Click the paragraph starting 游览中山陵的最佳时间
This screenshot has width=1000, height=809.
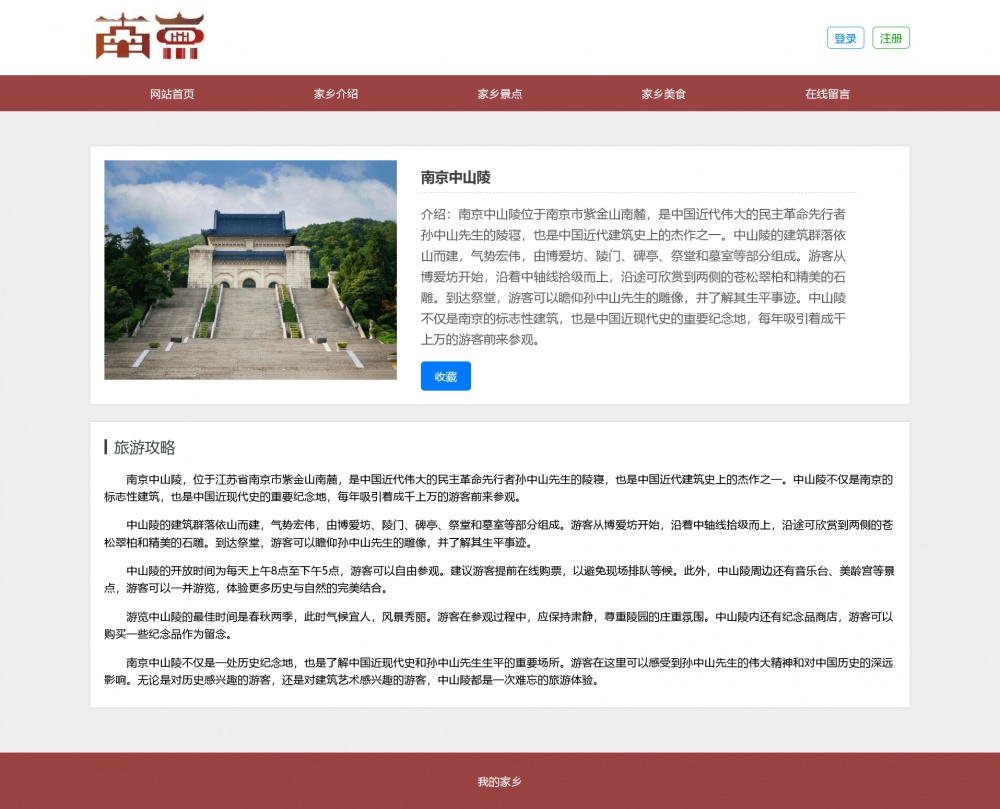click(x=500, y=625)
